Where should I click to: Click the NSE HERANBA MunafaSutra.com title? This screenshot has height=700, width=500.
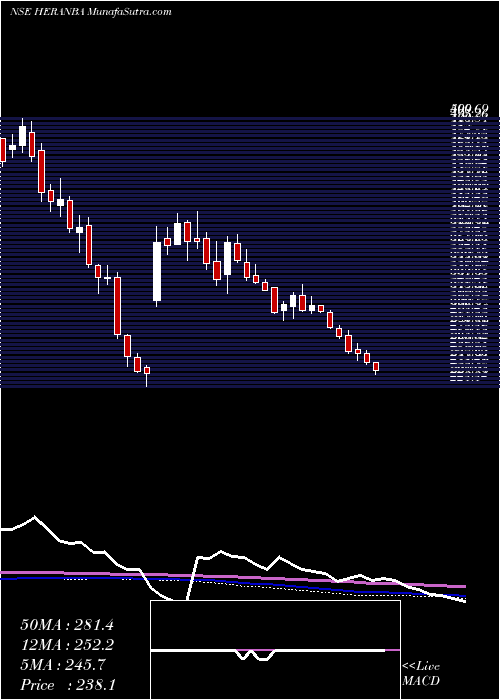click(91, 12)
